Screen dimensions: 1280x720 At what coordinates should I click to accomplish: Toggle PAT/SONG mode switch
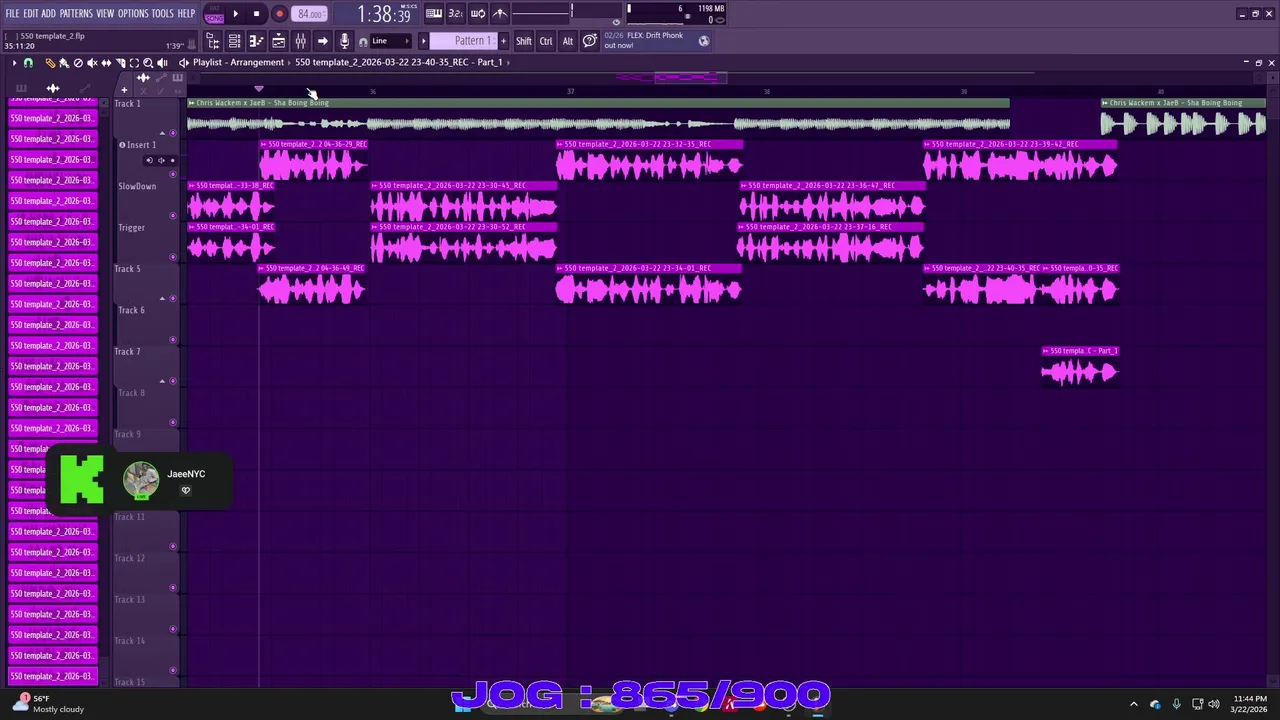pyautogui.click(x=214, y=14)
